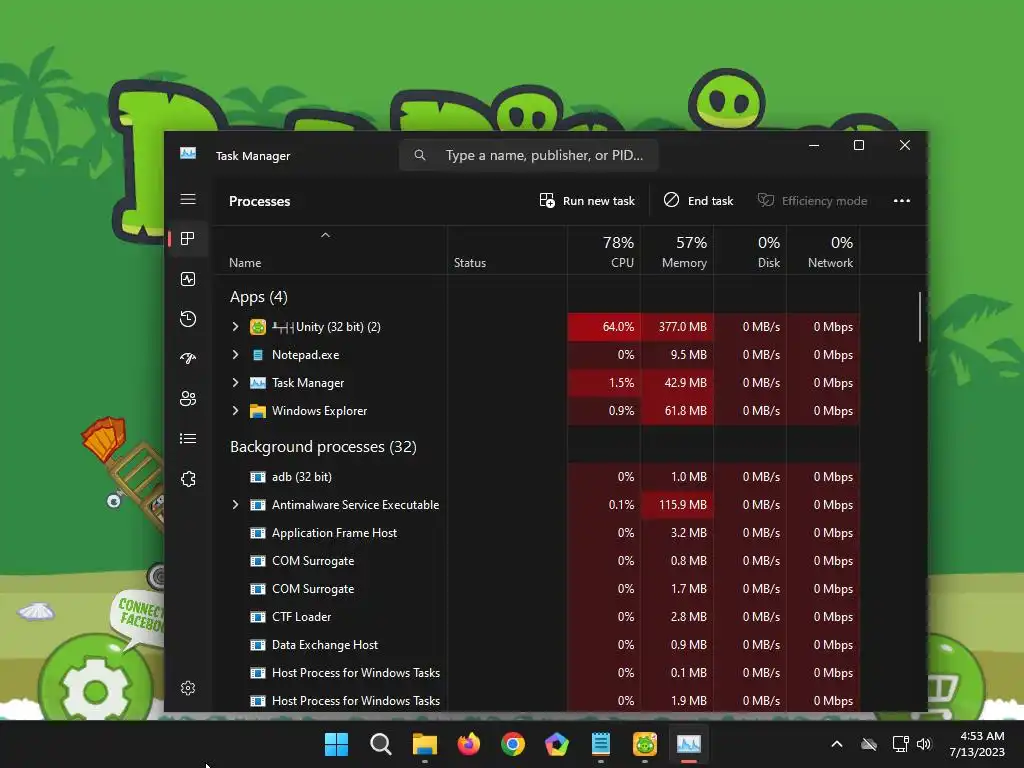Click the Efficiency mode button
This screenshot has width=1024, height=768.
point(812,200)
